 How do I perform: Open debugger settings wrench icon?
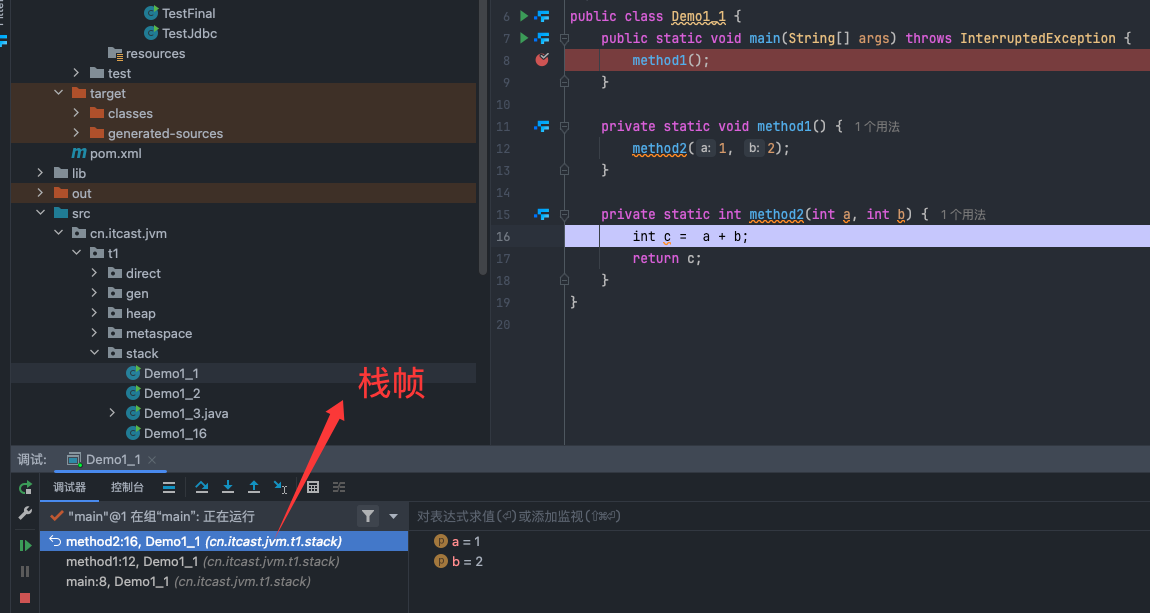(25, 513)
